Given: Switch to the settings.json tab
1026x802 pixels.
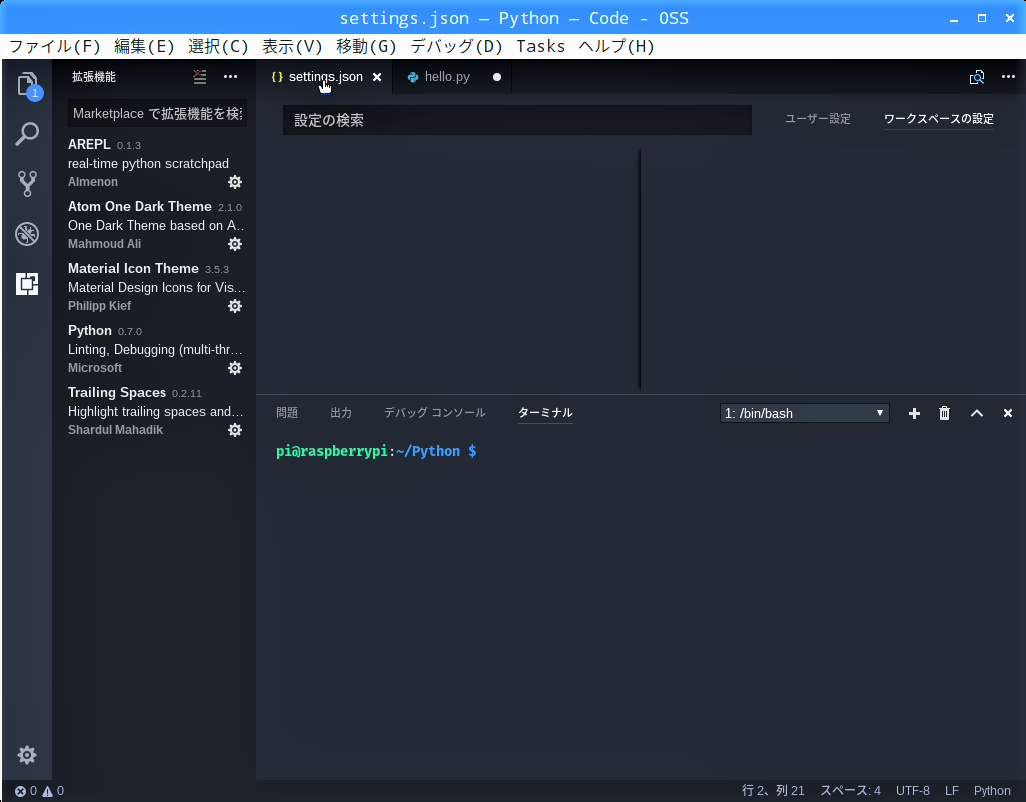Looking at the screenshot, I should (325, 77).
